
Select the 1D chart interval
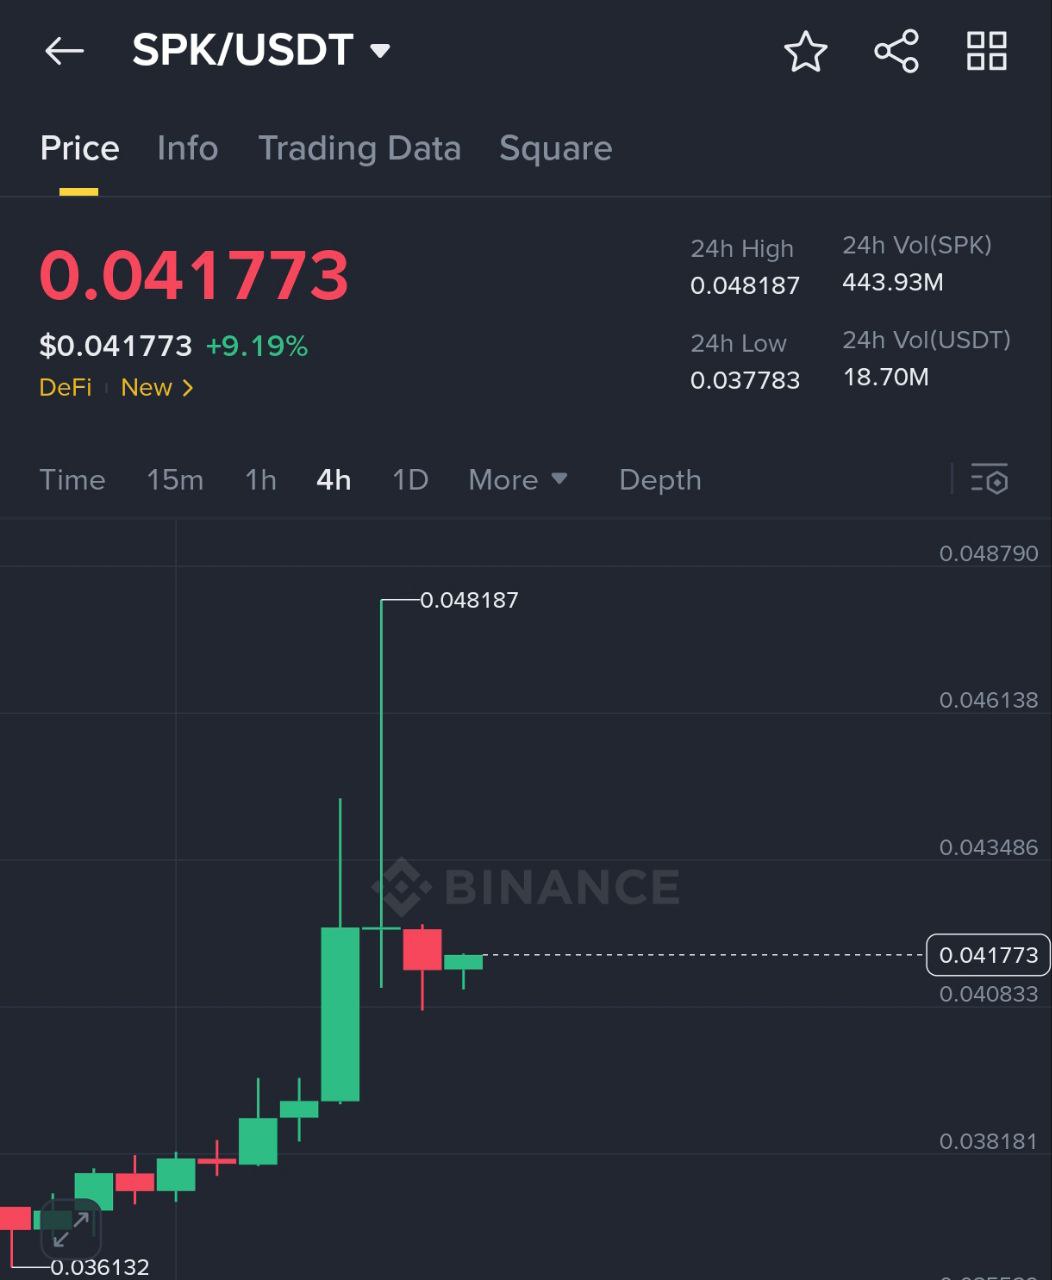coord(410,480)
